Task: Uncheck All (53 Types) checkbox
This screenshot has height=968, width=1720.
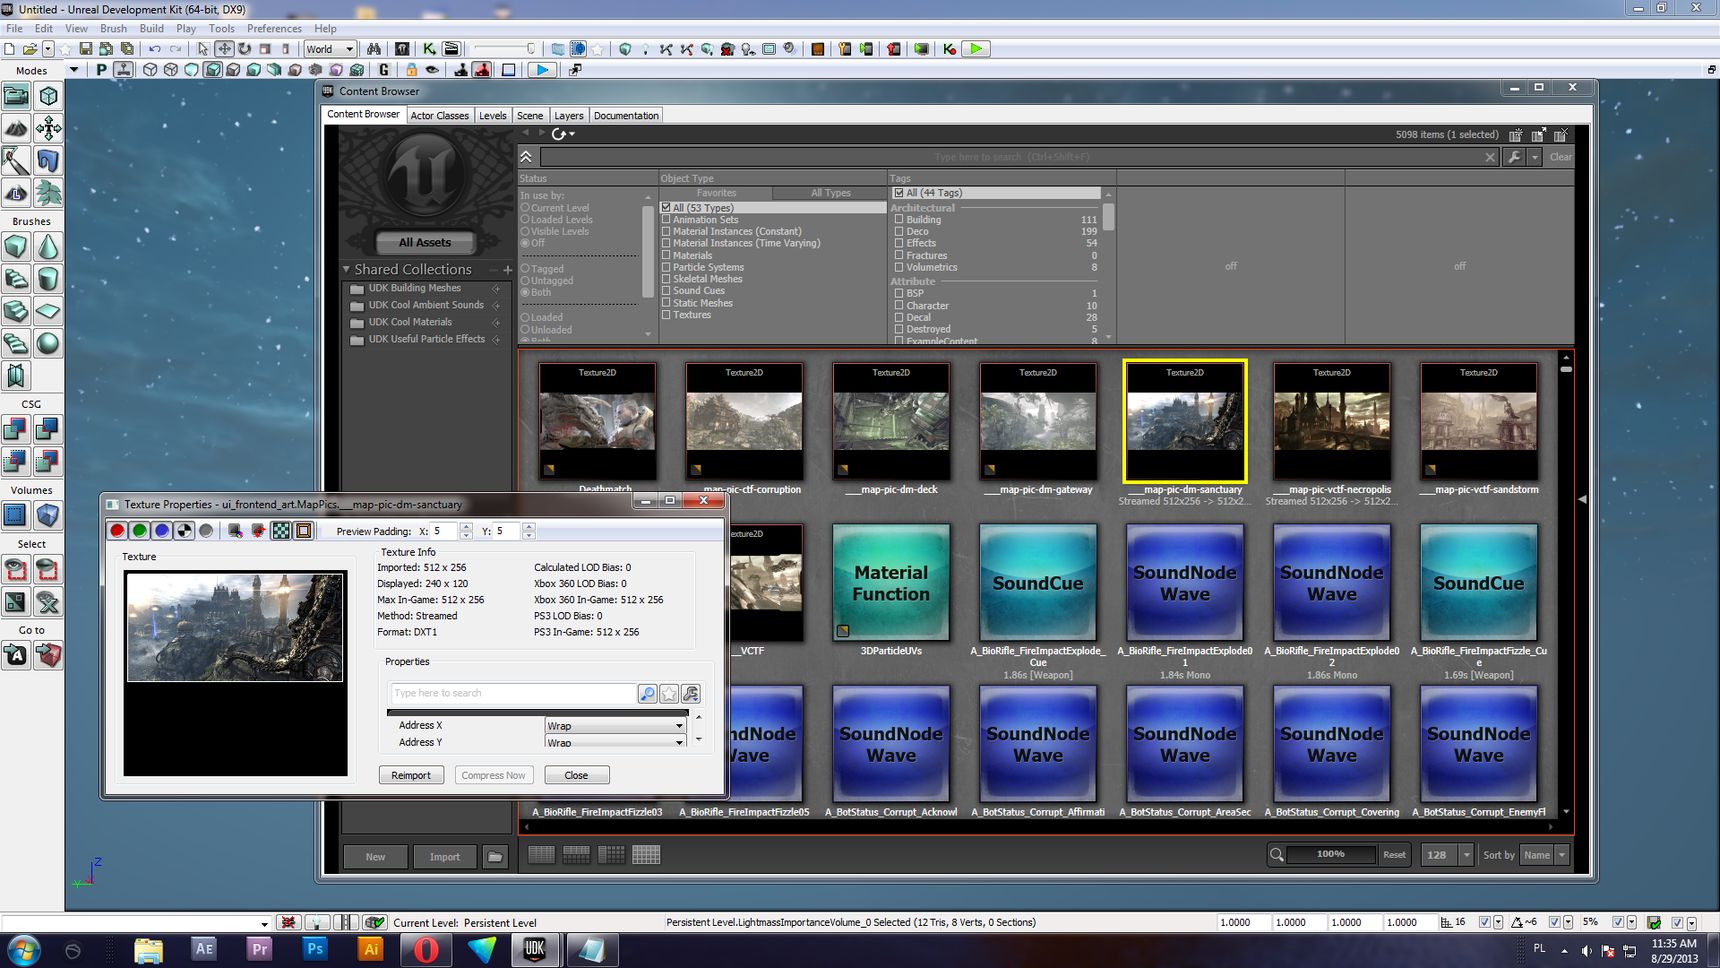Action: click(x=666, y=208)
